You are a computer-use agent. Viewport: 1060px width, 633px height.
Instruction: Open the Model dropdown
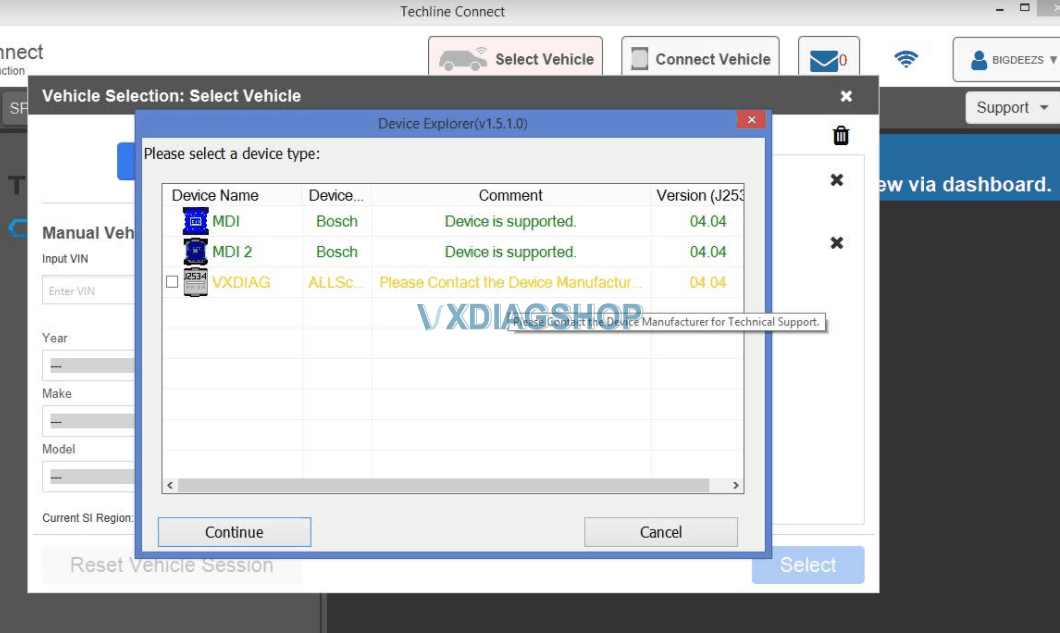89,476
